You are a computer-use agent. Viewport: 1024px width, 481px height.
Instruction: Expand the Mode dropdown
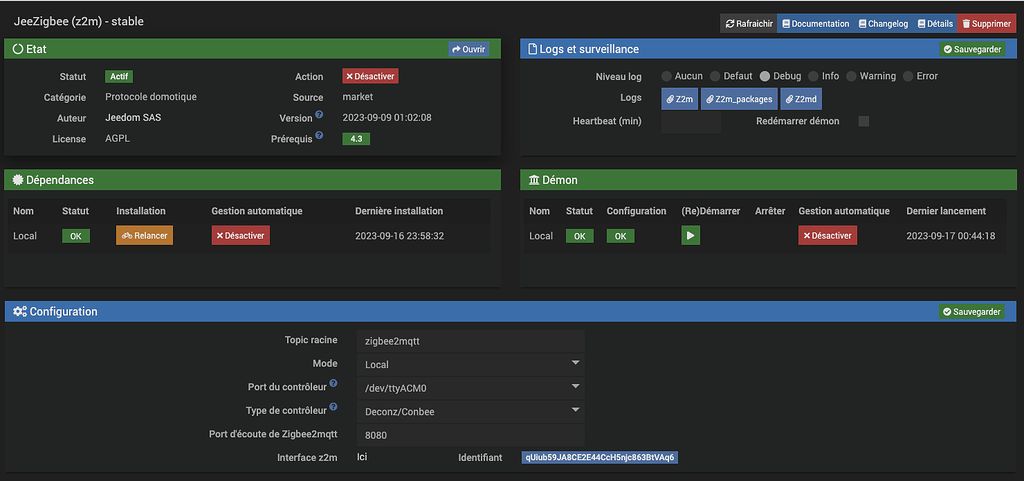click(470, 364)
